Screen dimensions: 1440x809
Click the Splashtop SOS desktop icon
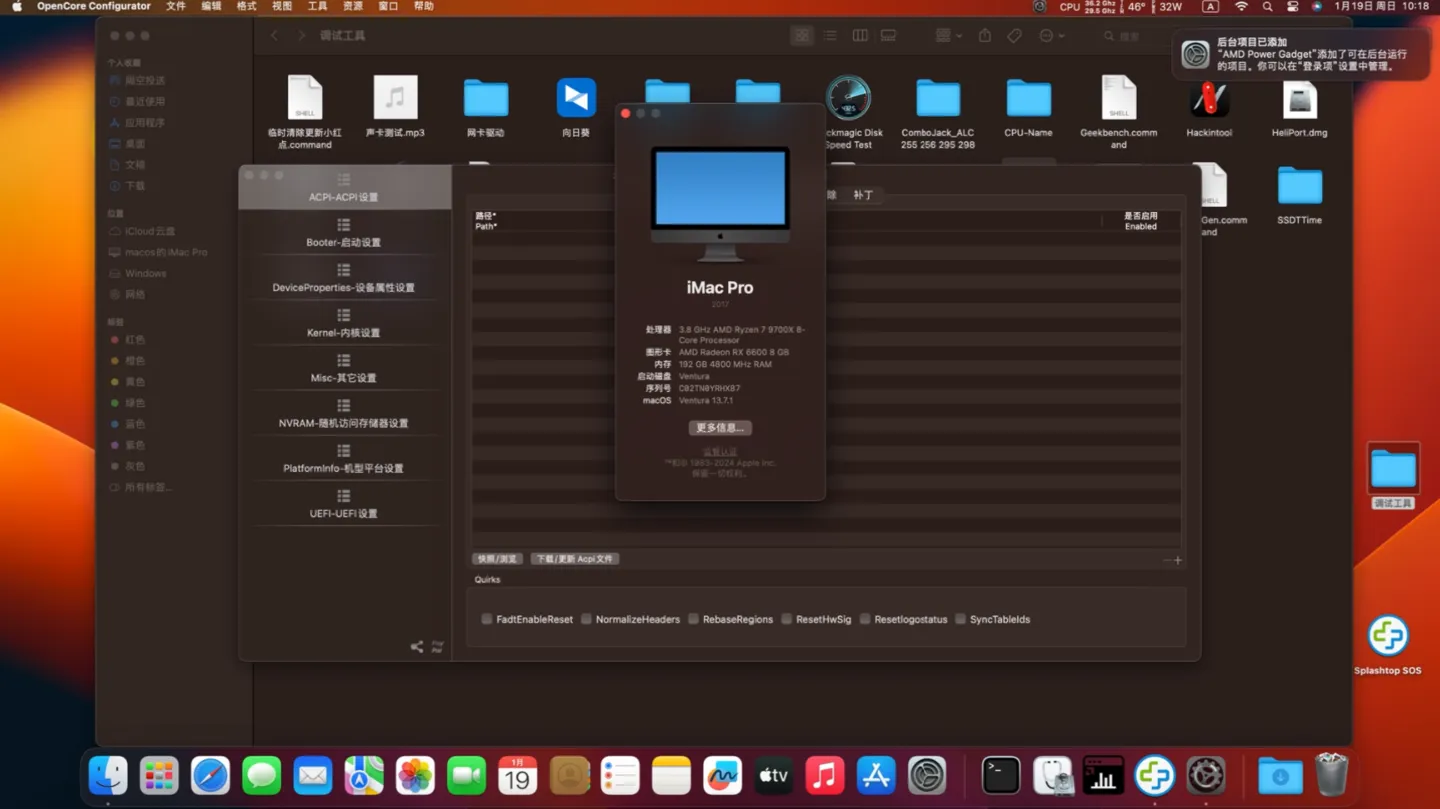[1387, 637]
